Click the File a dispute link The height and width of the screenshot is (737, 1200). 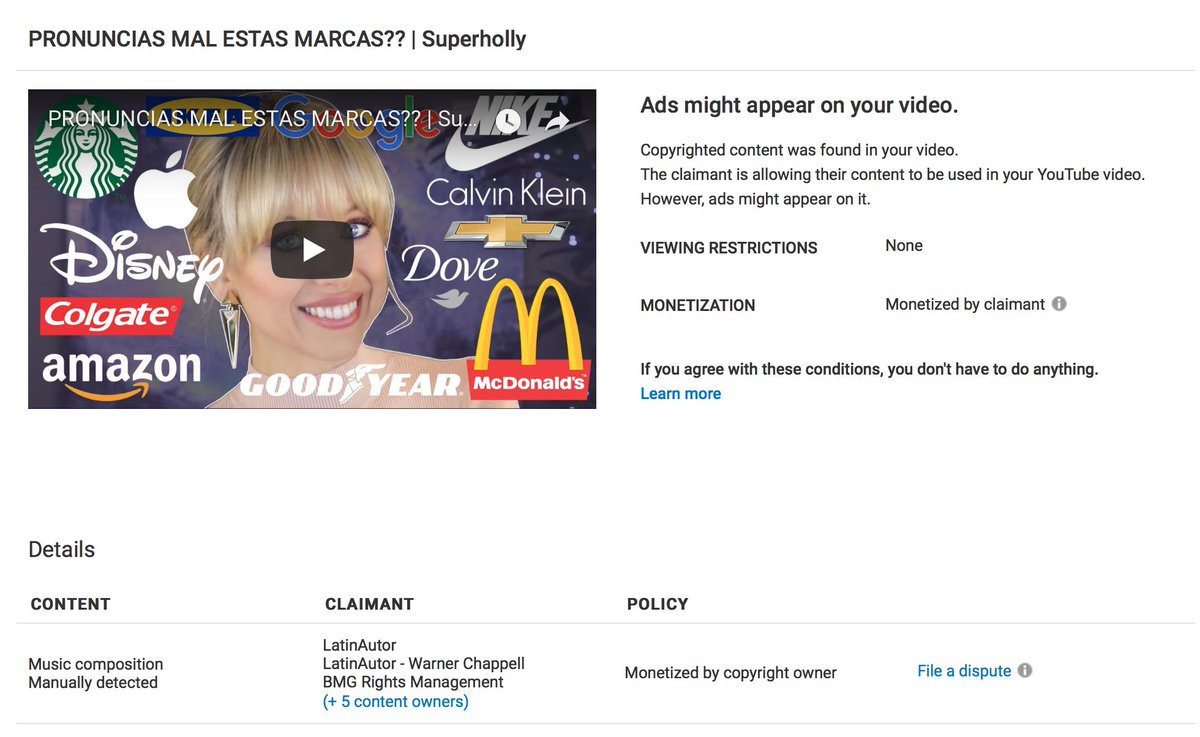964,671
